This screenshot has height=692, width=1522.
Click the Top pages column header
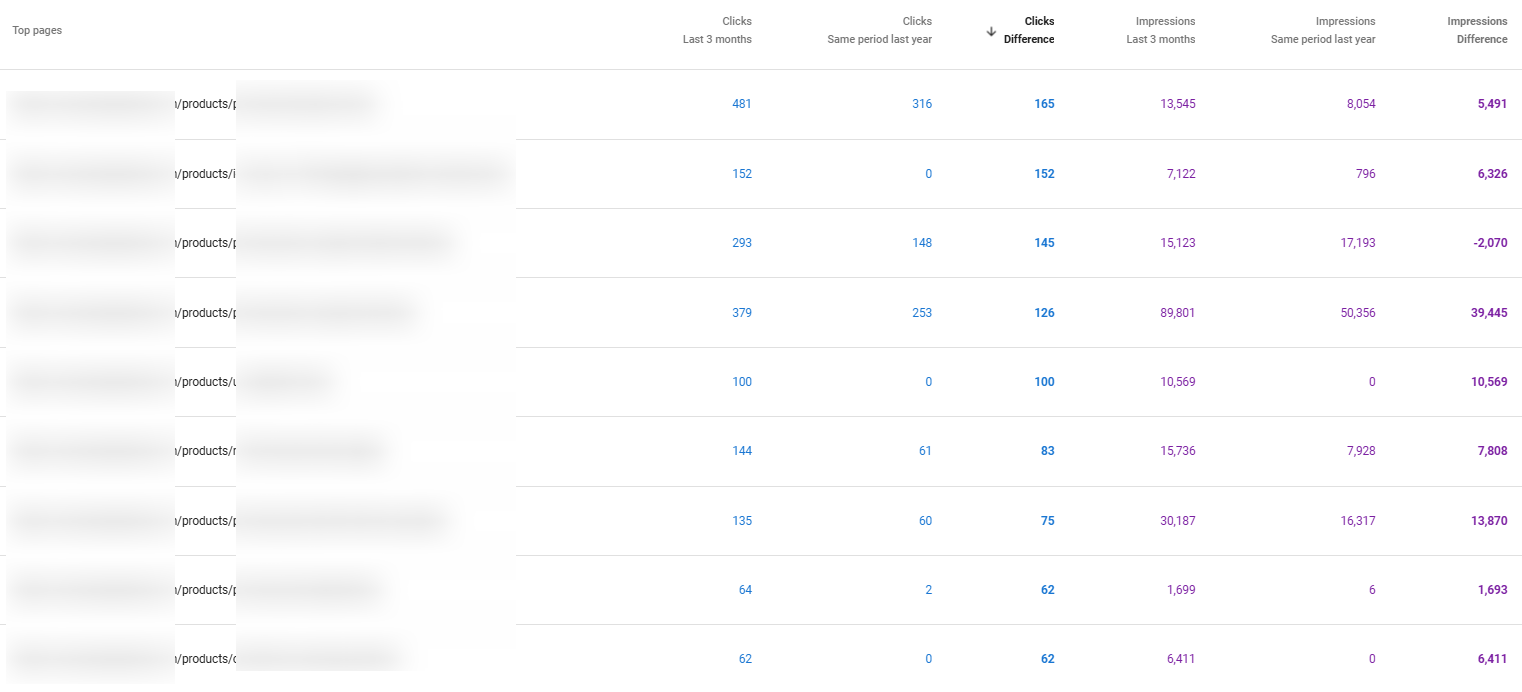(x=37, y=31)
